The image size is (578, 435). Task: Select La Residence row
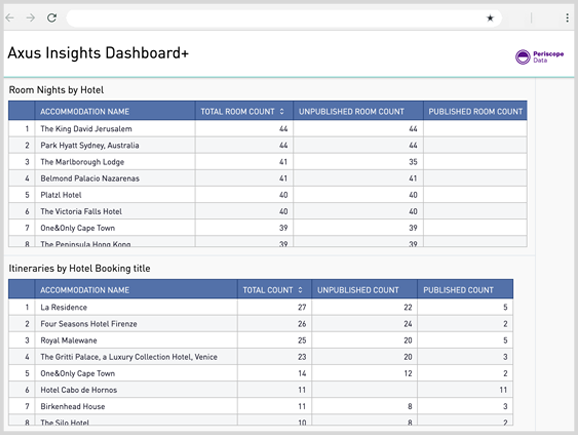261,307
